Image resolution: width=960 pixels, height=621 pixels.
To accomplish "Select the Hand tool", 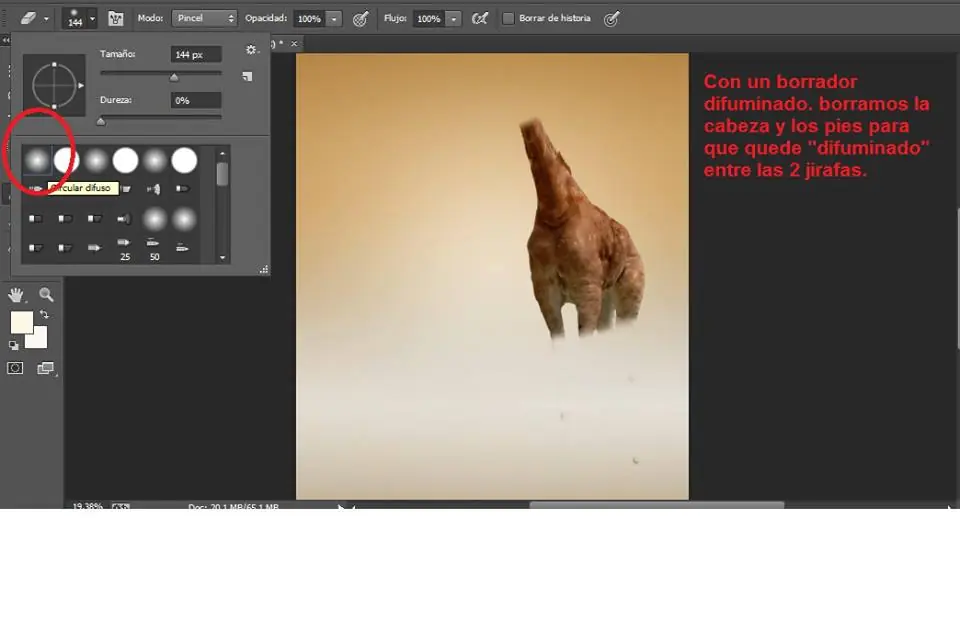I will (x=16, y=295).
